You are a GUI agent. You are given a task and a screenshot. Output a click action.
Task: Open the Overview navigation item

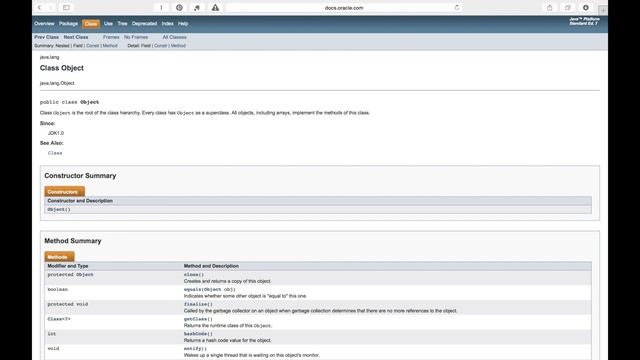click(44, 24)
